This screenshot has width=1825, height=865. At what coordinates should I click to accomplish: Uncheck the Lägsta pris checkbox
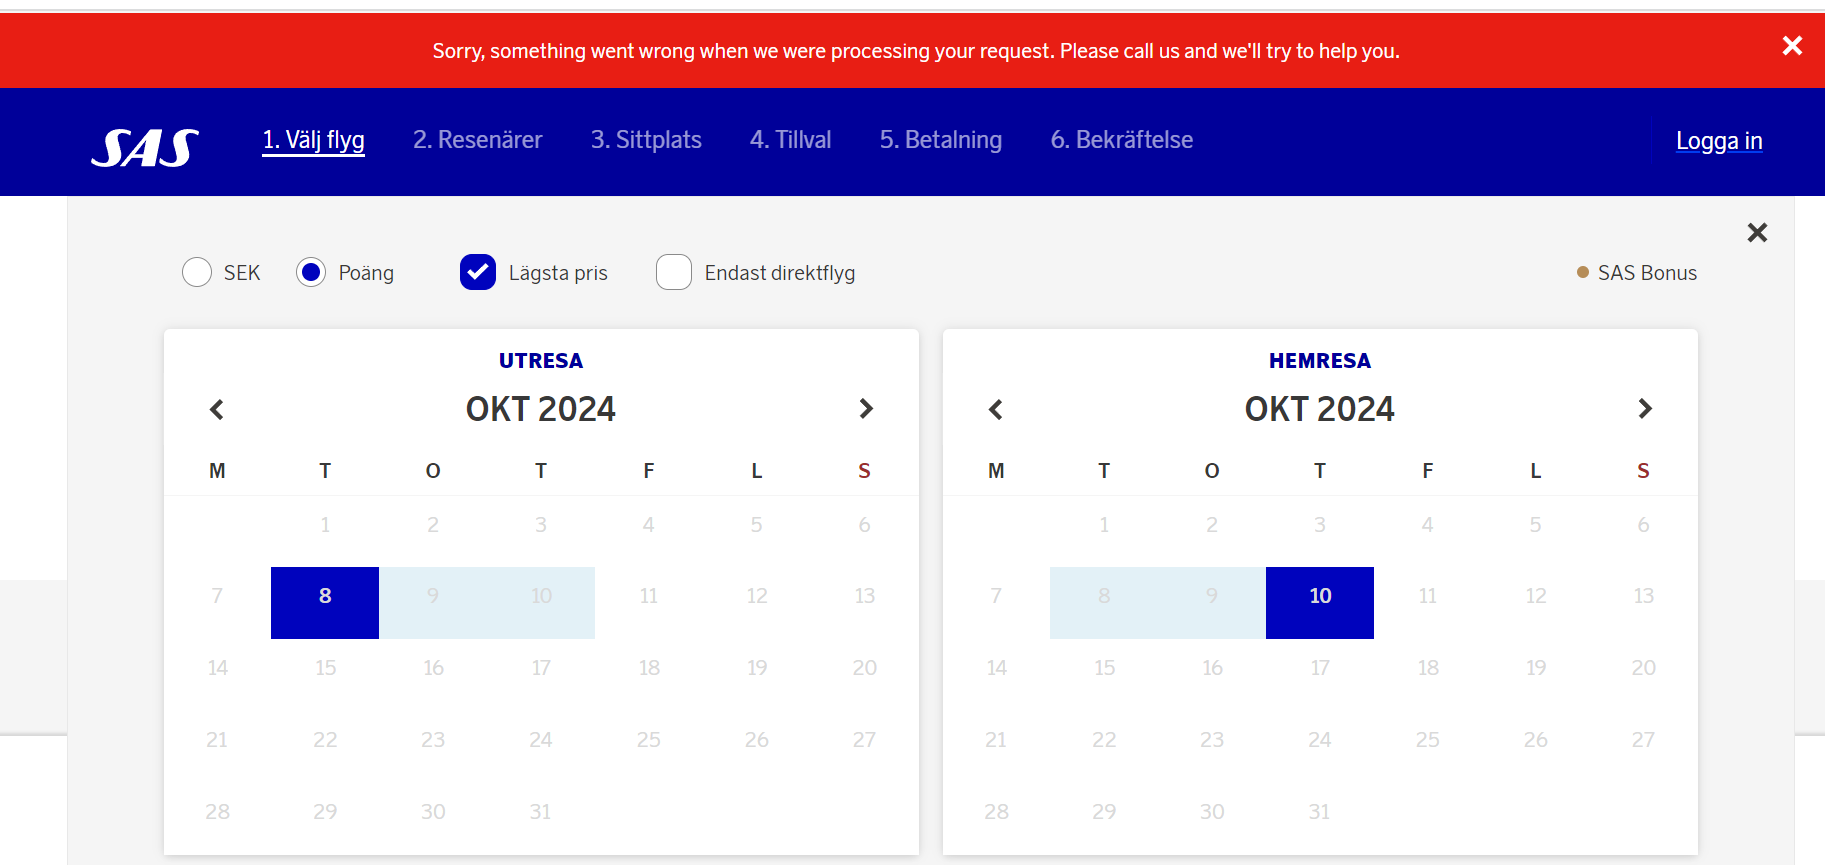coord(478,272)
